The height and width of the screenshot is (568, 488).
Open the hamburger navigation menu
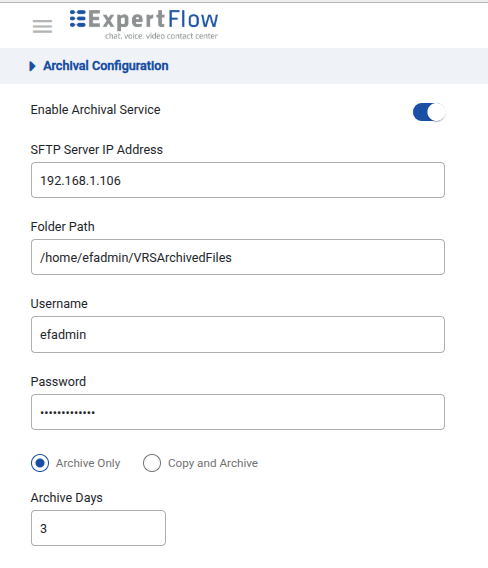(42, 26)
